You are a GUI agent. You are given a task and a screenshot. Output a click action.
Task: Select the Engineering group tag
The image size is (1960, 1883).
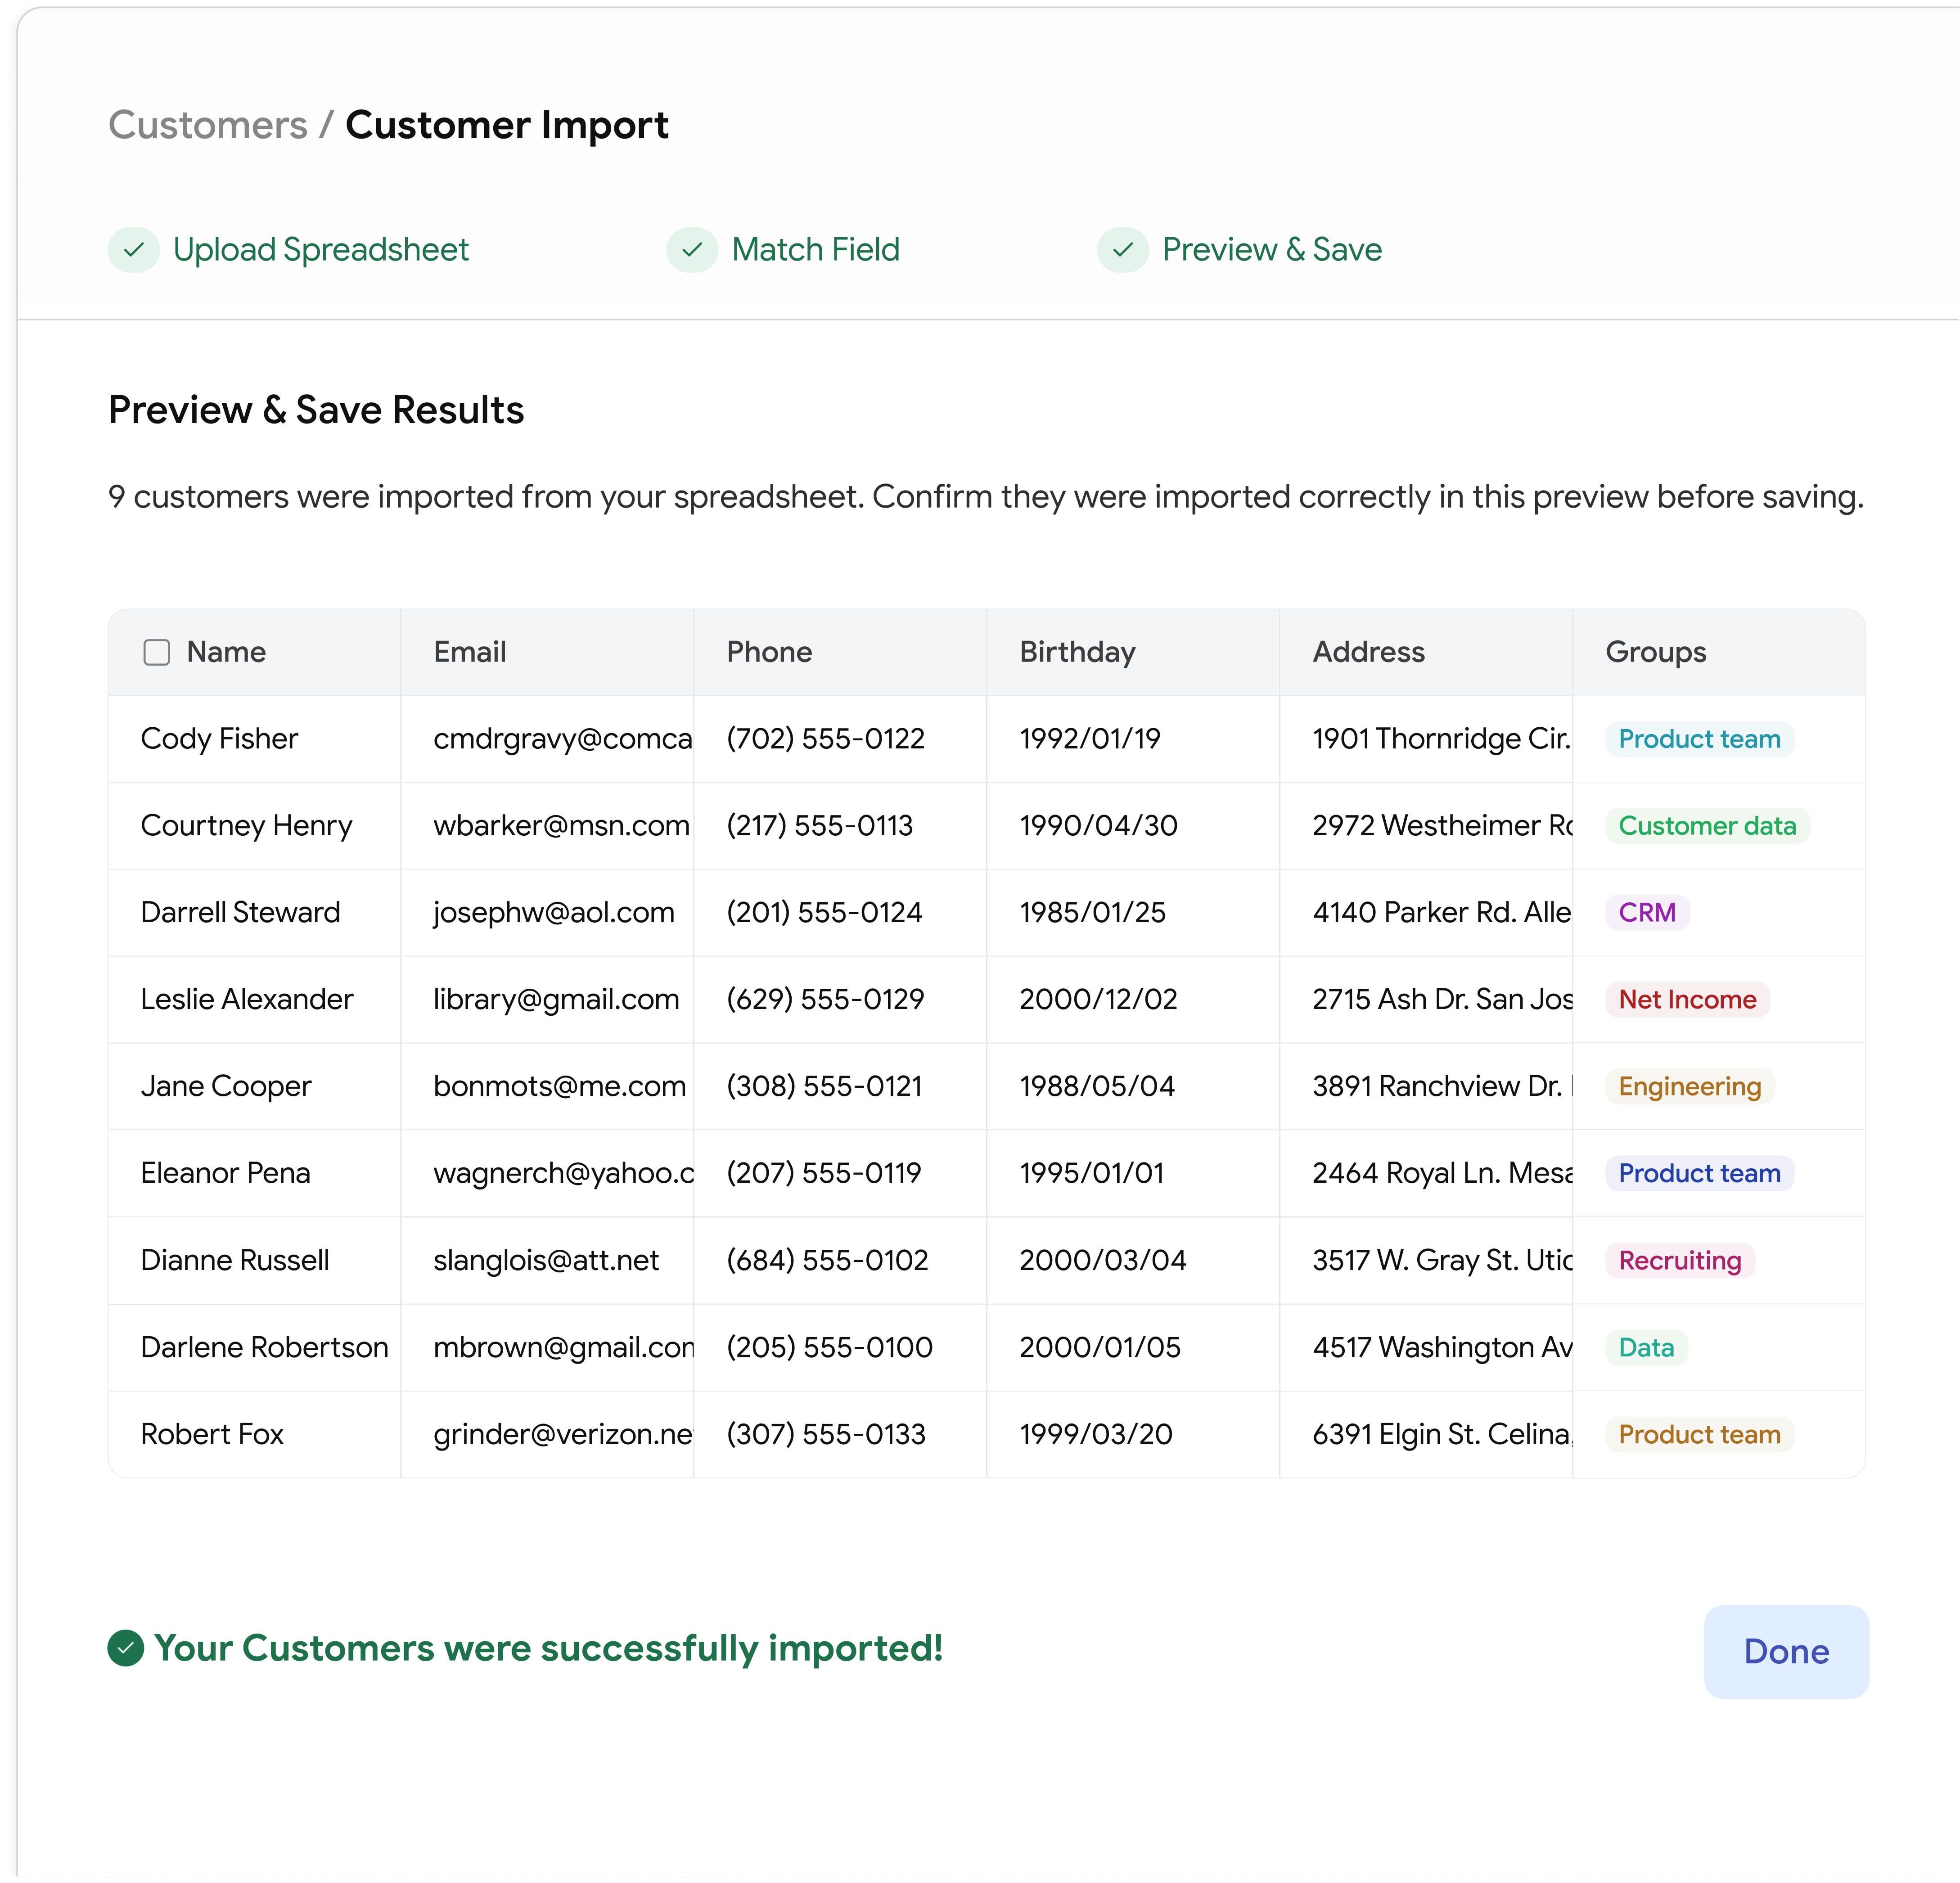(x=1689, y=1087)
